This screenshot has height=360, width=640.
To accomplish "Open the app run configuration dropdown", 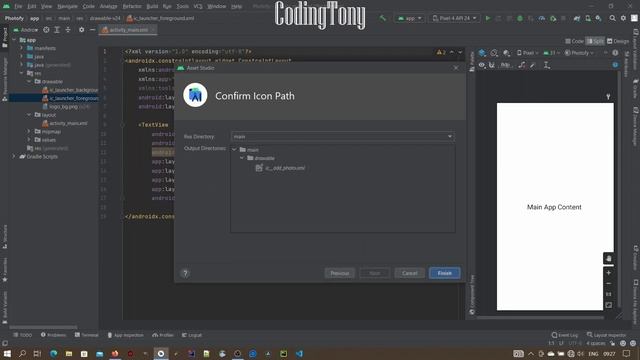I will (409, 18).
